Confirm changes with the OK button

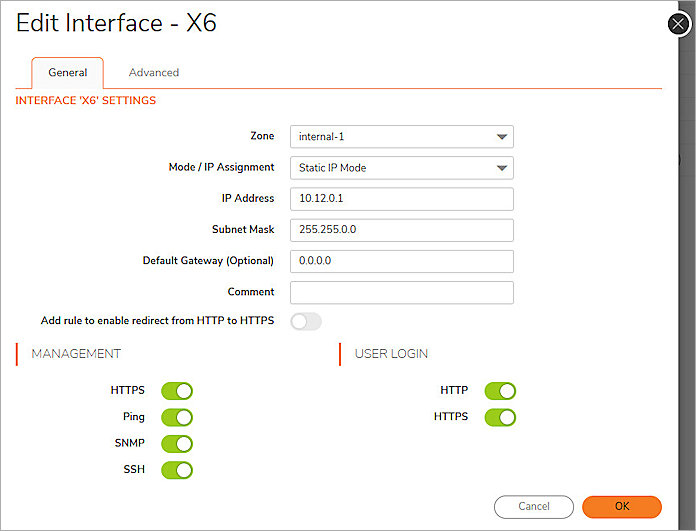[x=621, y=507]
